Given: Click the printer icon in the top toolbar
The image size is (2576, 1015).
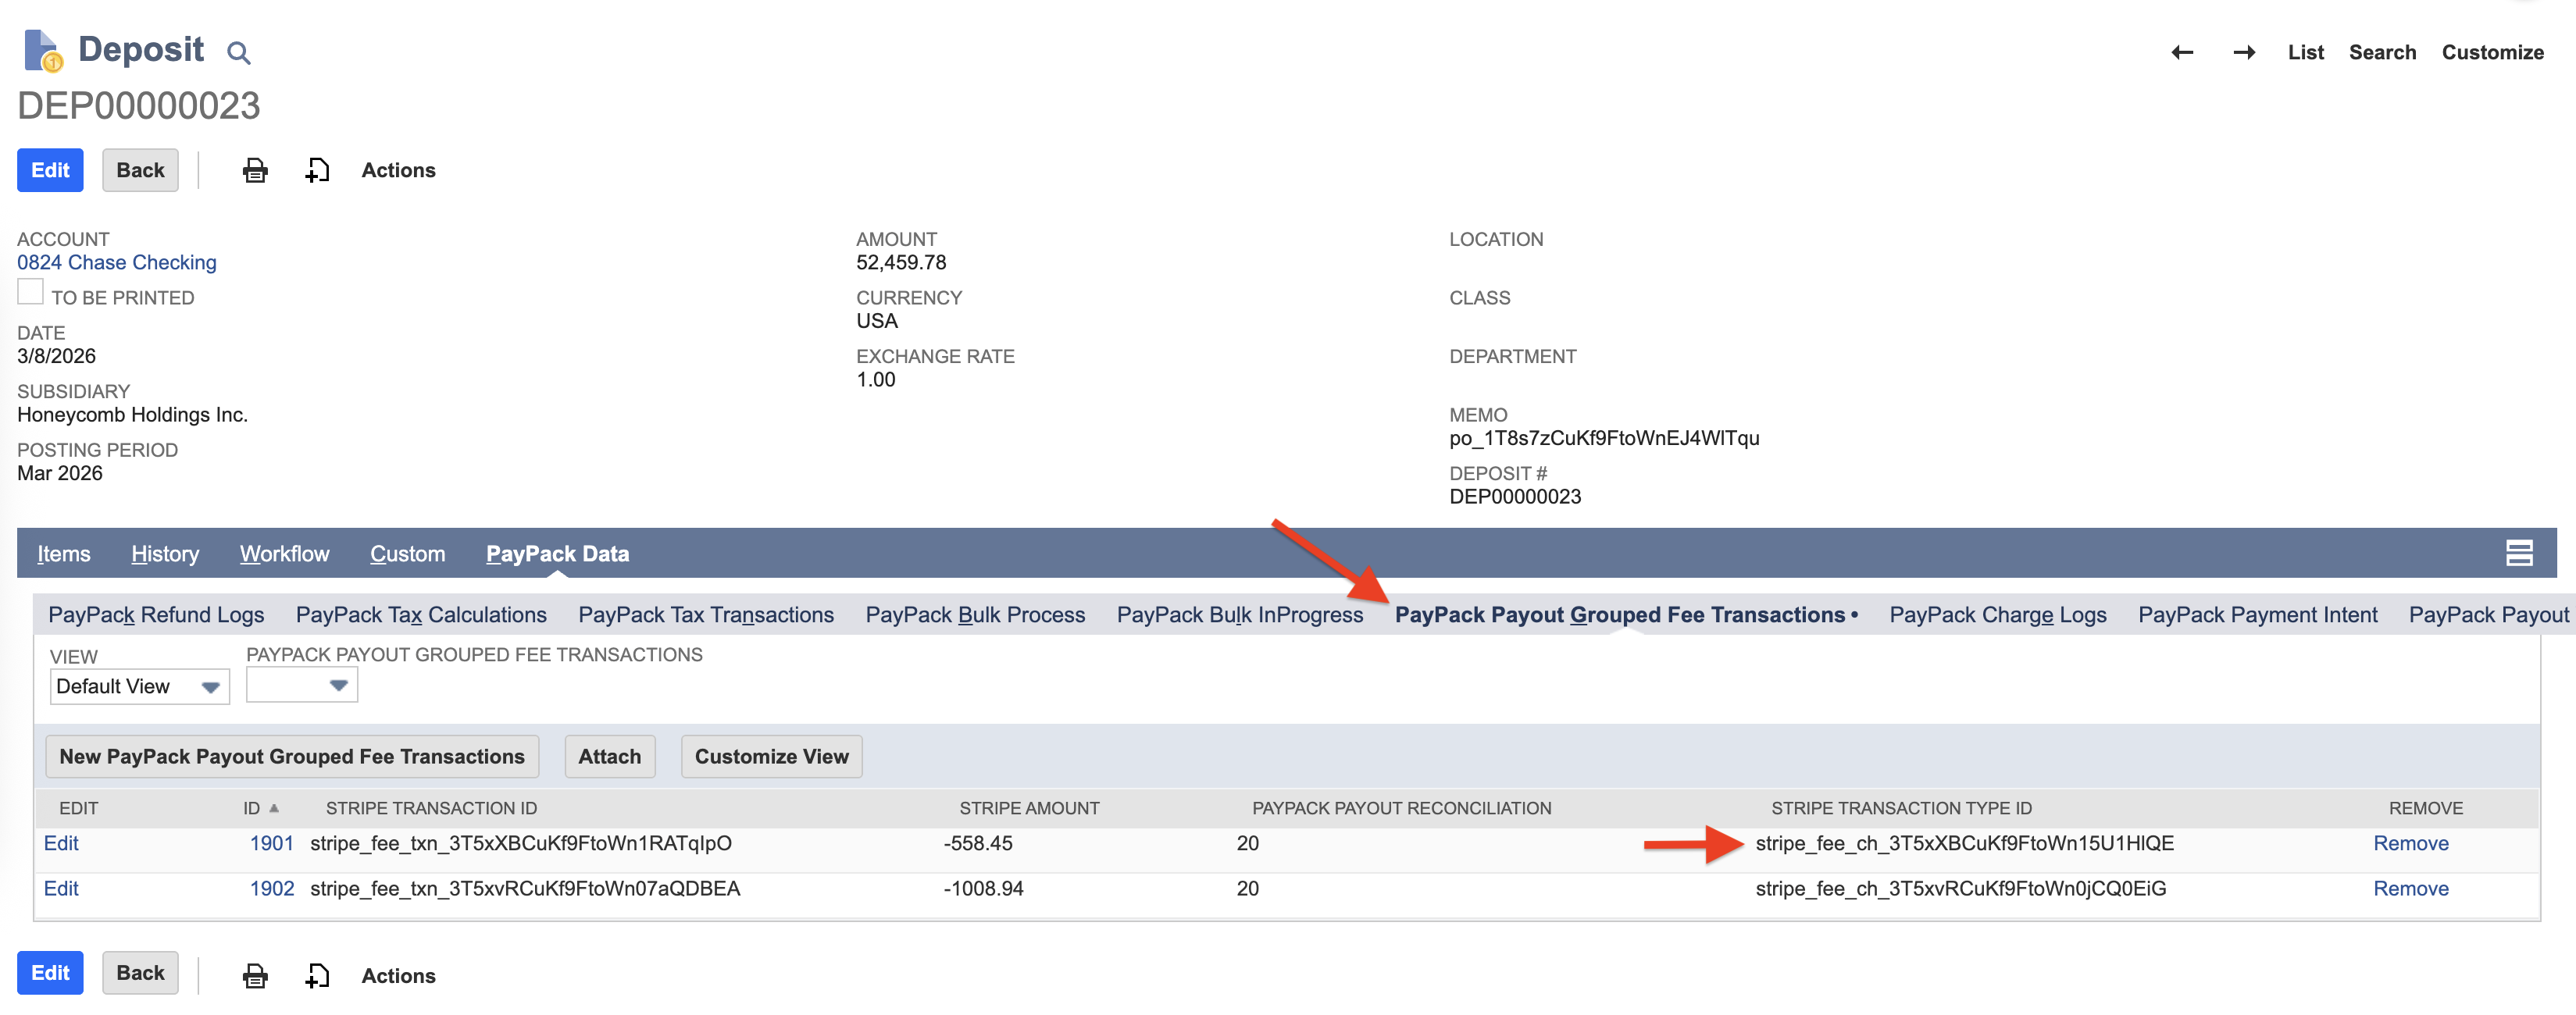Looking at the screenshot, I should (255, 170).
